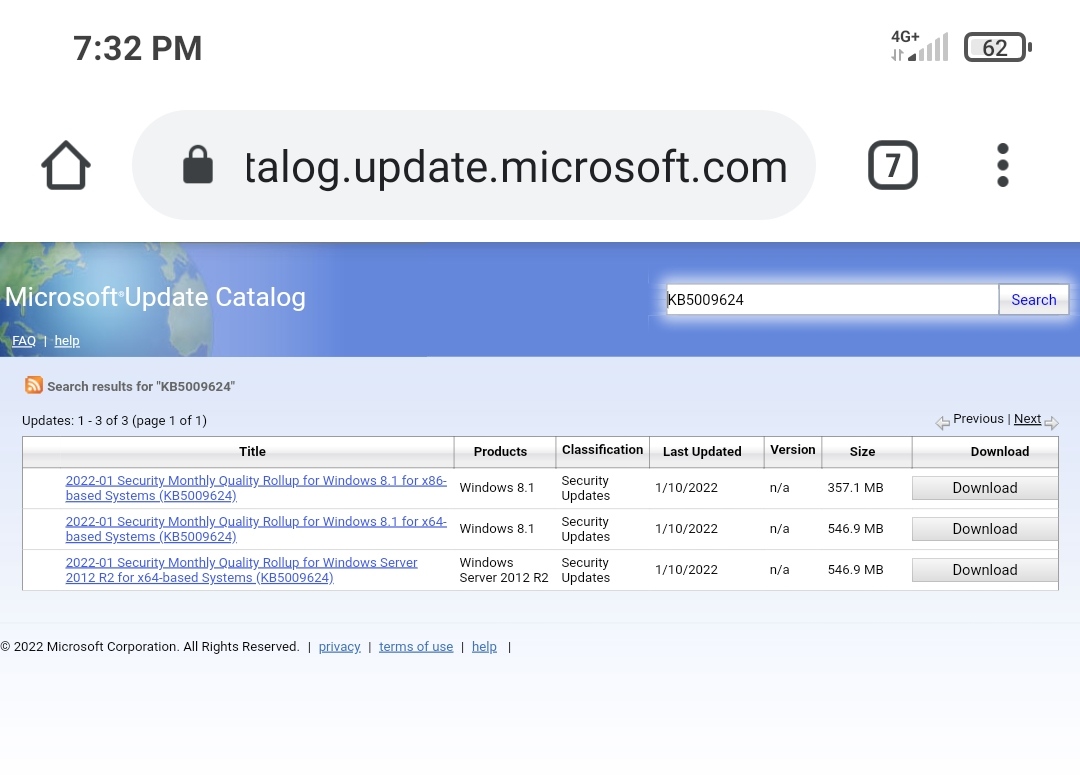Viewport: 1080px width, 775px height.
Task: Open the tab switcher showing 7 tabs
Action: click(x=893, y=165)
